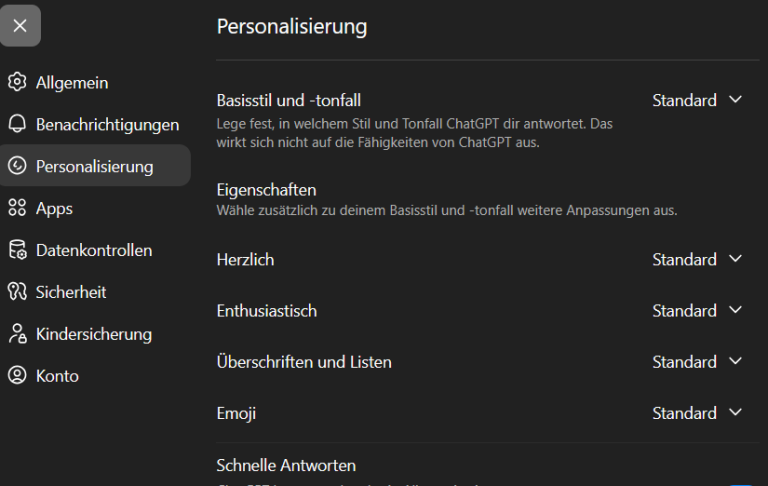This screenshot has width=768, height=486.
Task: Open the Datenkontrollen settings section
Action: coord(96,250)
